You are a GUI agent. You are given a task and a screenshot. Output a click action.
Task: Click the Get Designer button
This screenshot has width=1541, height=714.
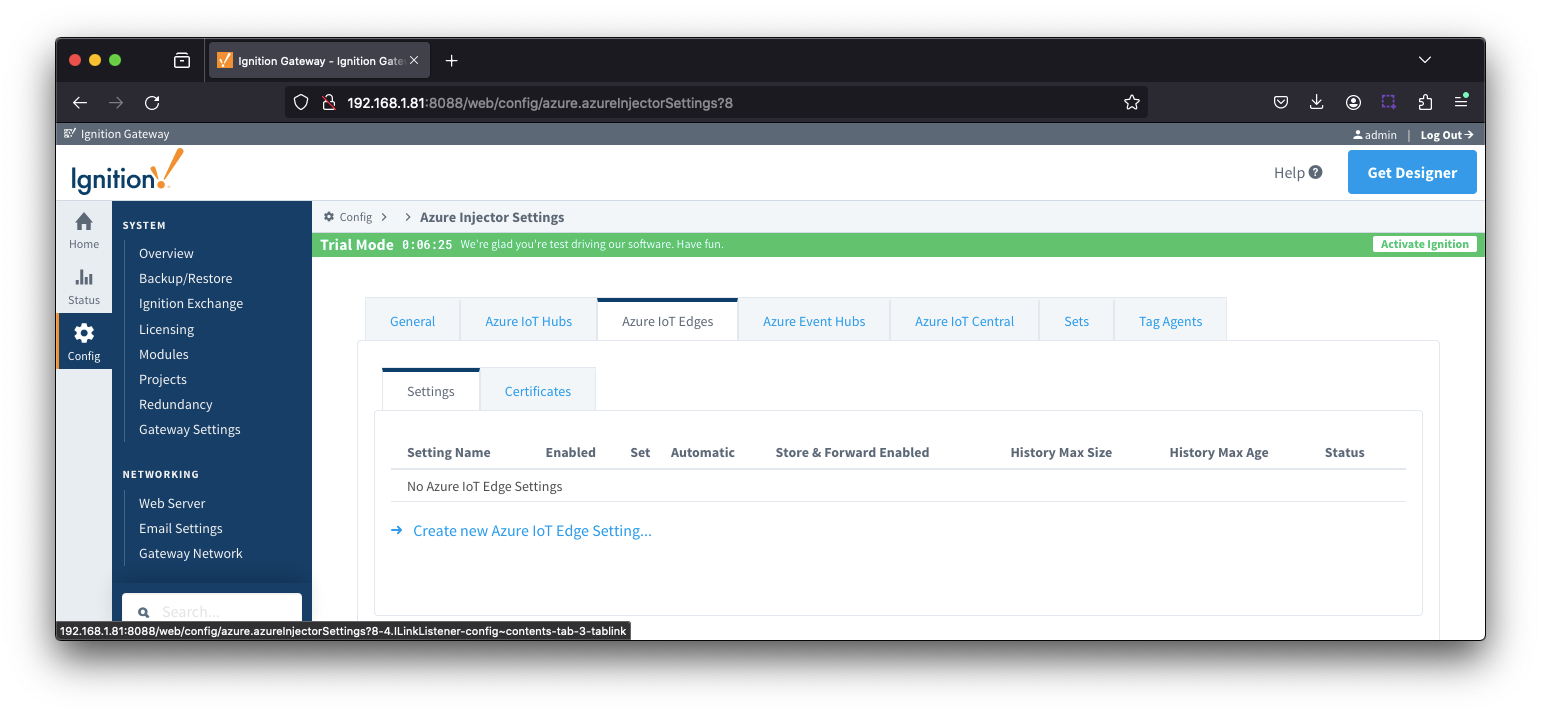1411,172
